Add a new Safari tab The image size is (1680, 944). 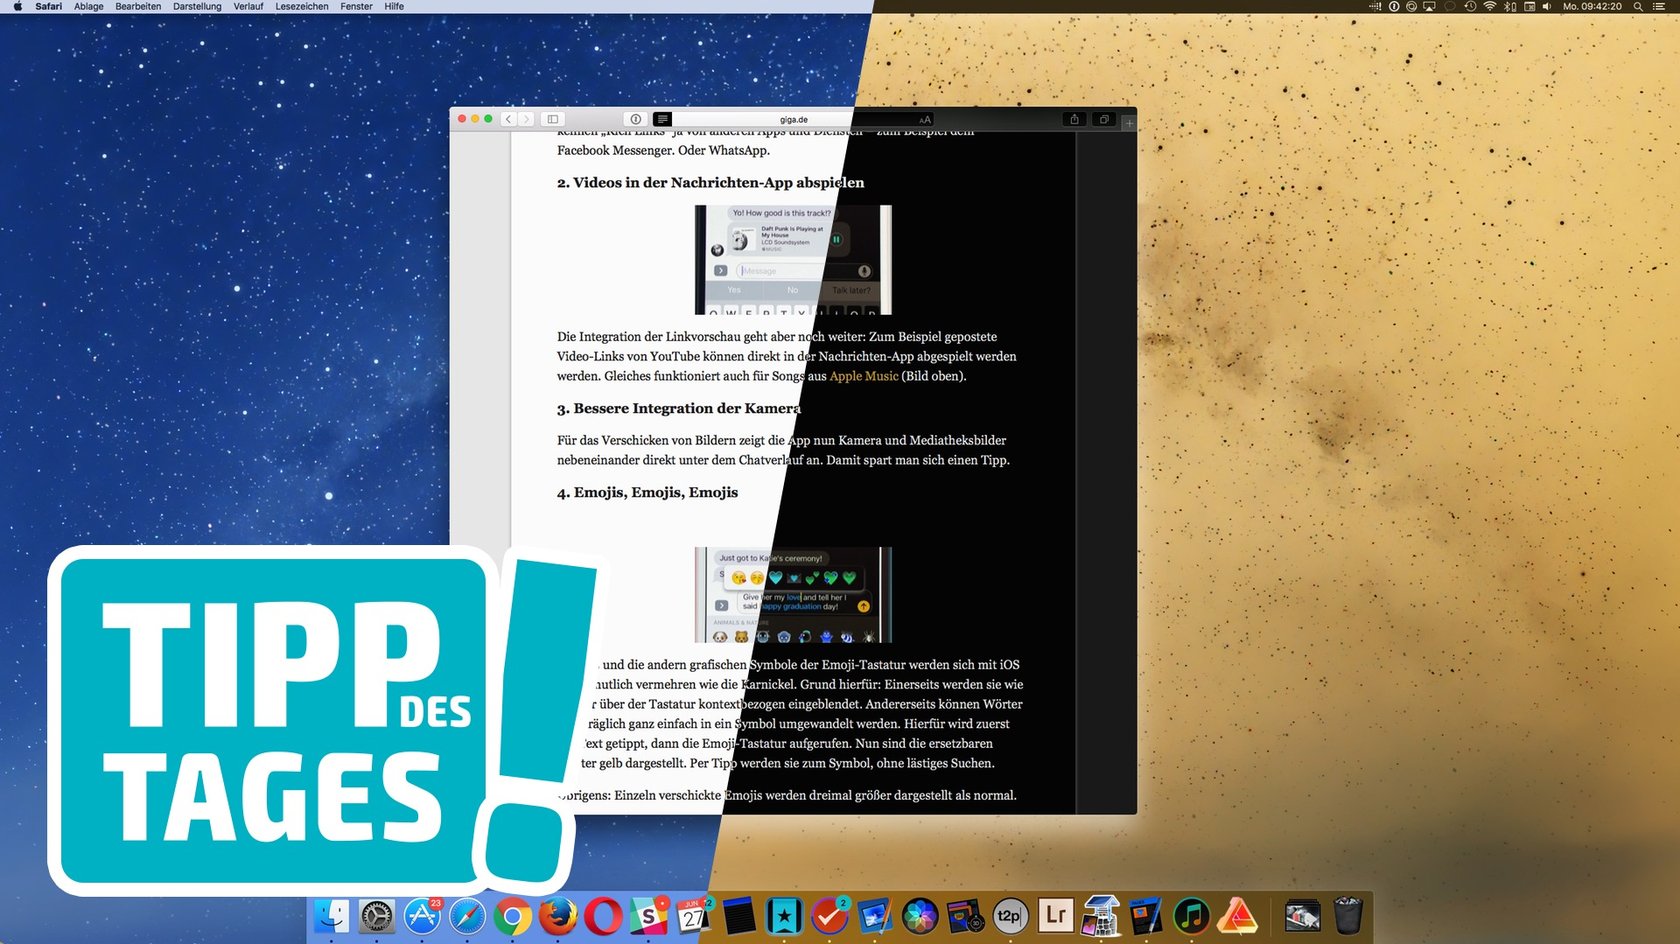pyautogui.click(x=1129, y=123)
